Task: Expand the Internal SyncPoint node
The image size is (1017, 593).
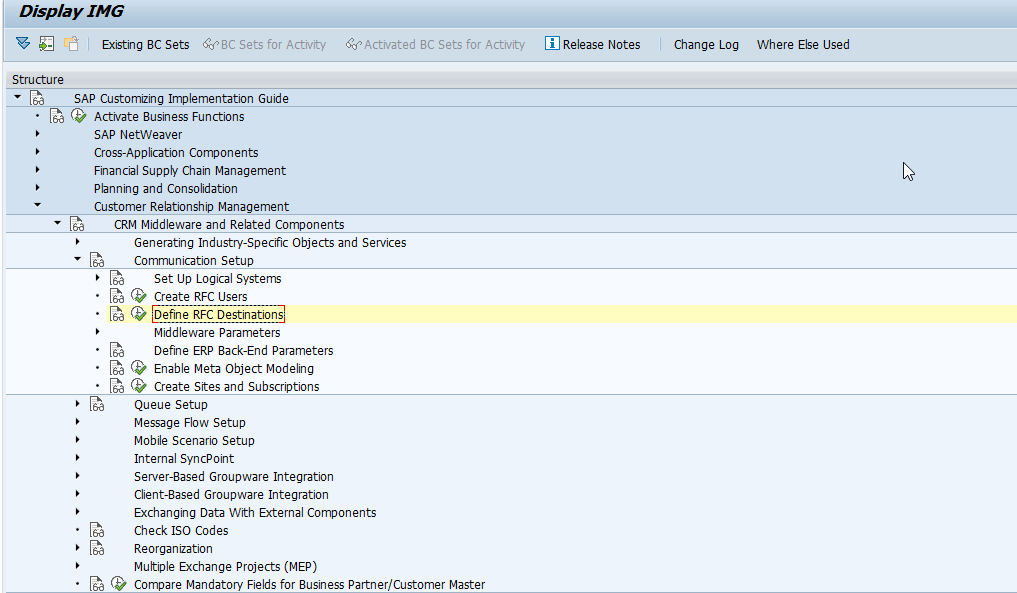Action: (x=78, y=457)
